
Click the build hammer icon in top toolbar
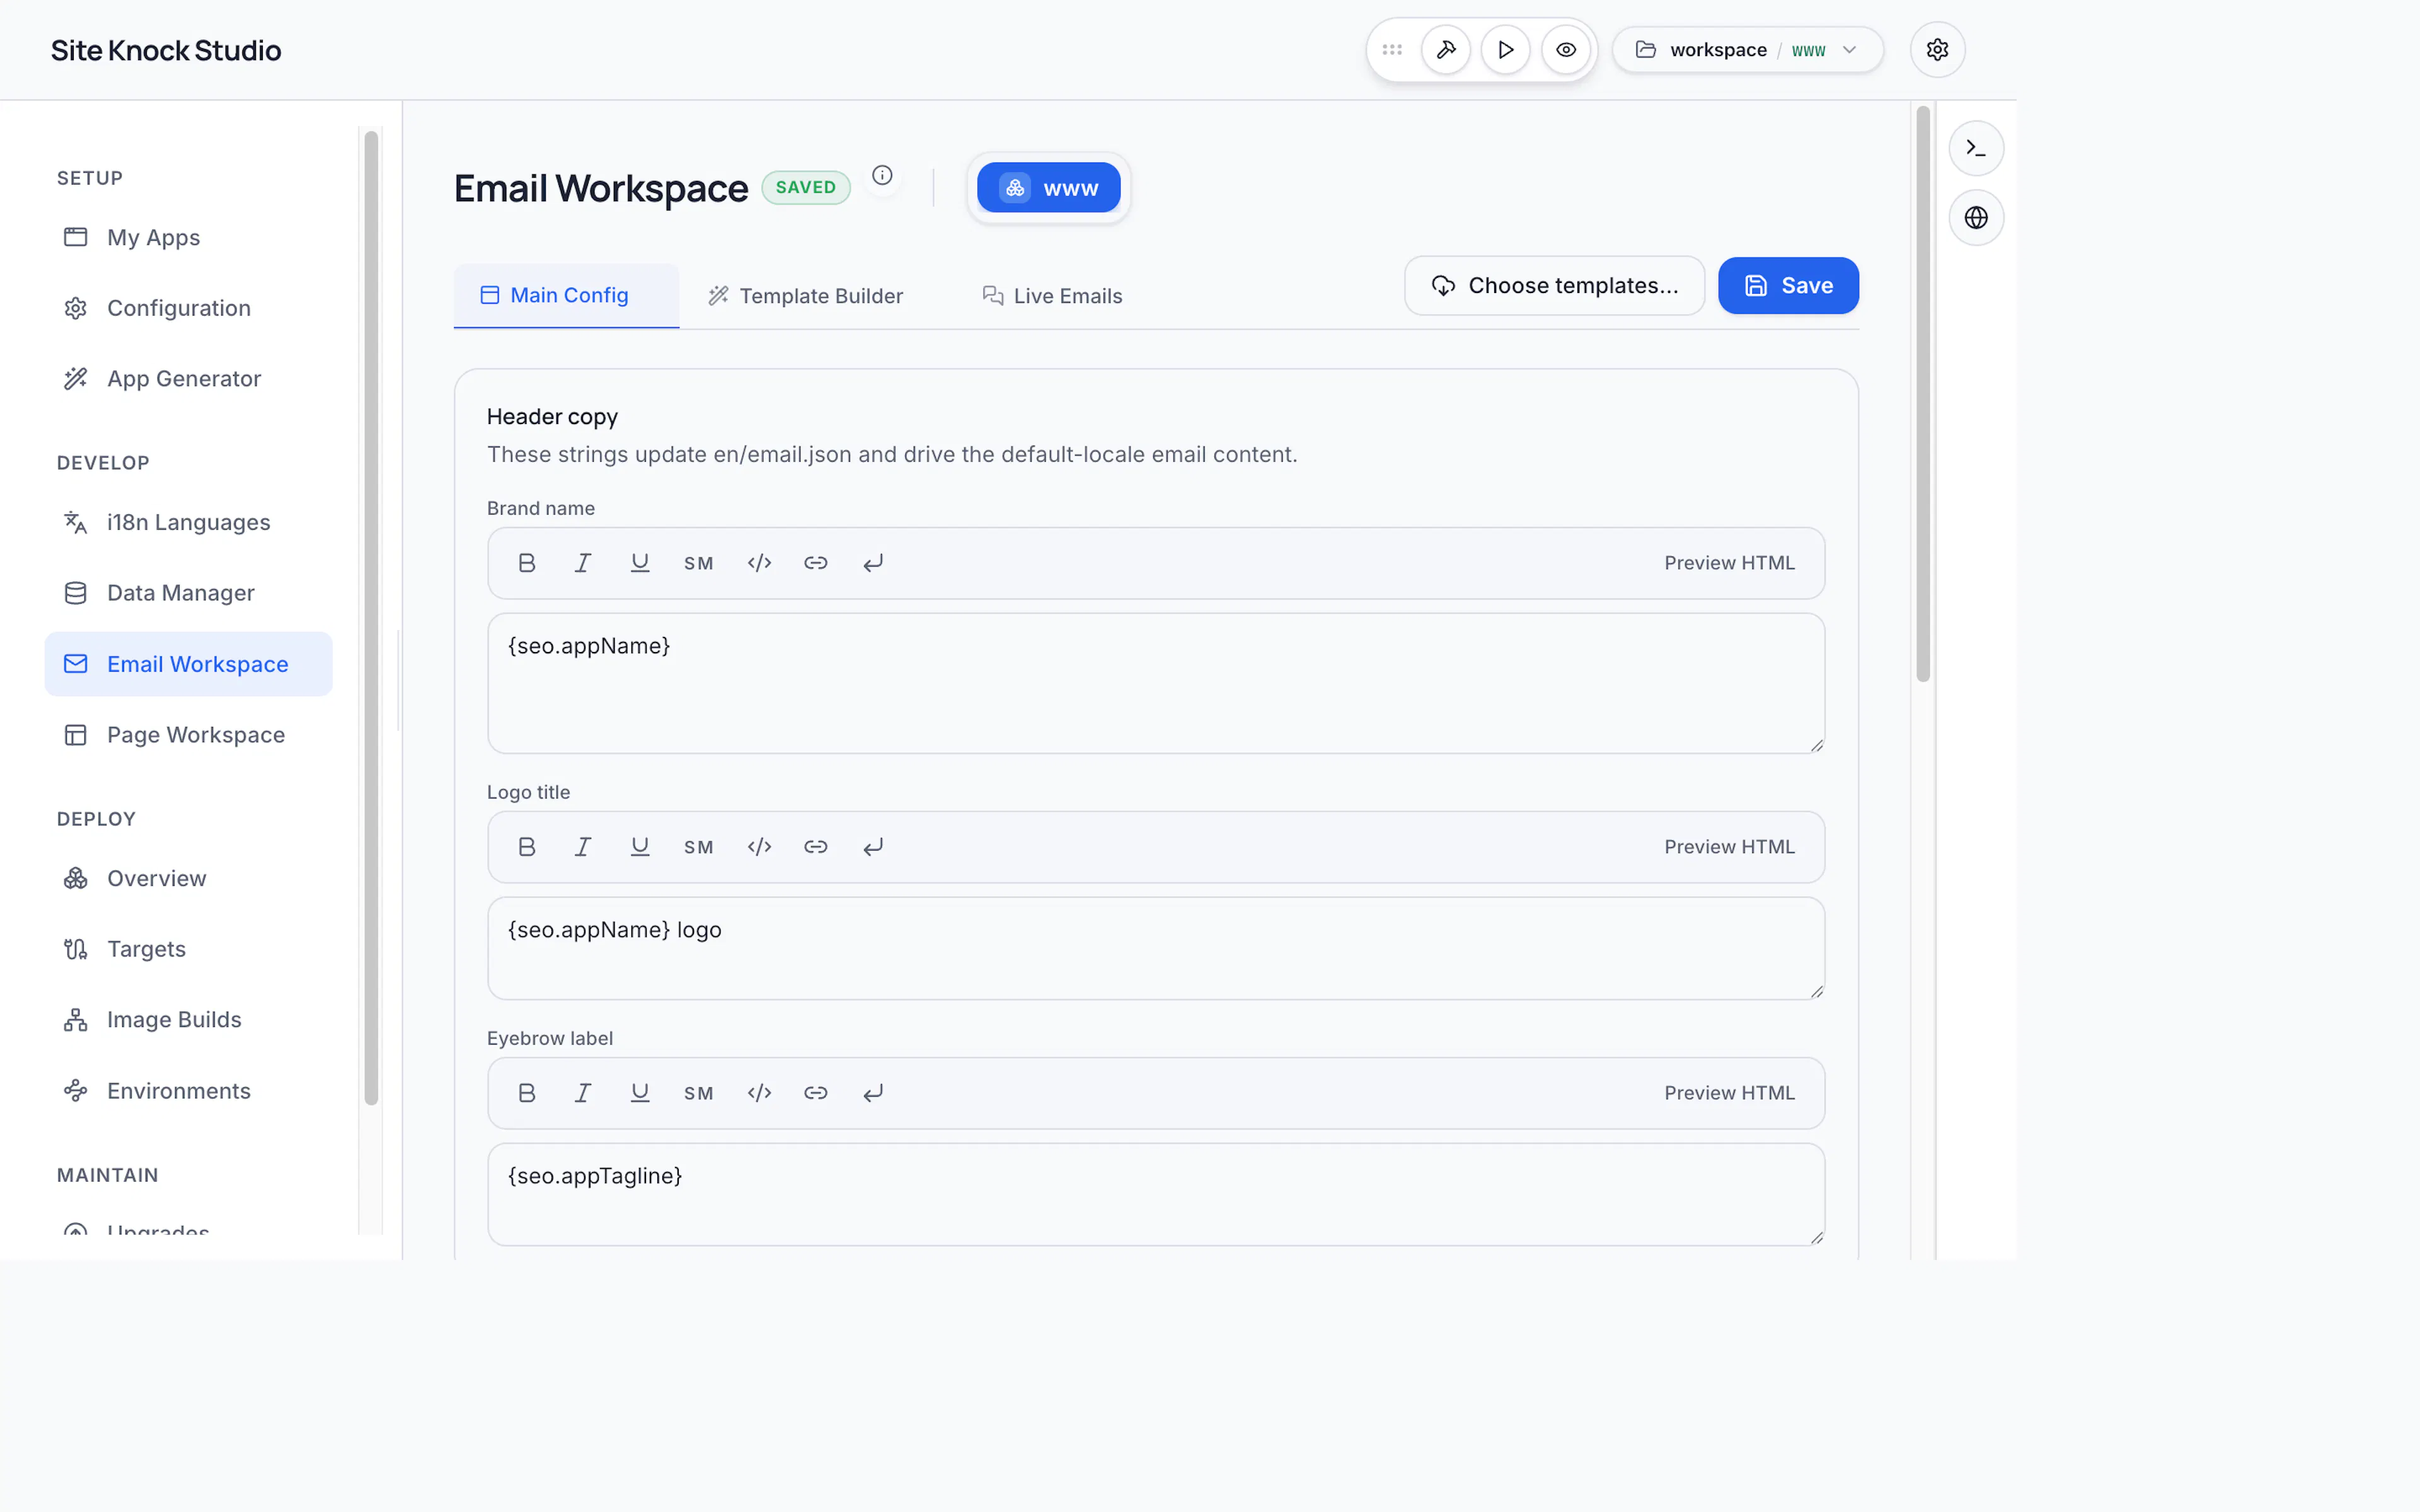[1446, 50]
